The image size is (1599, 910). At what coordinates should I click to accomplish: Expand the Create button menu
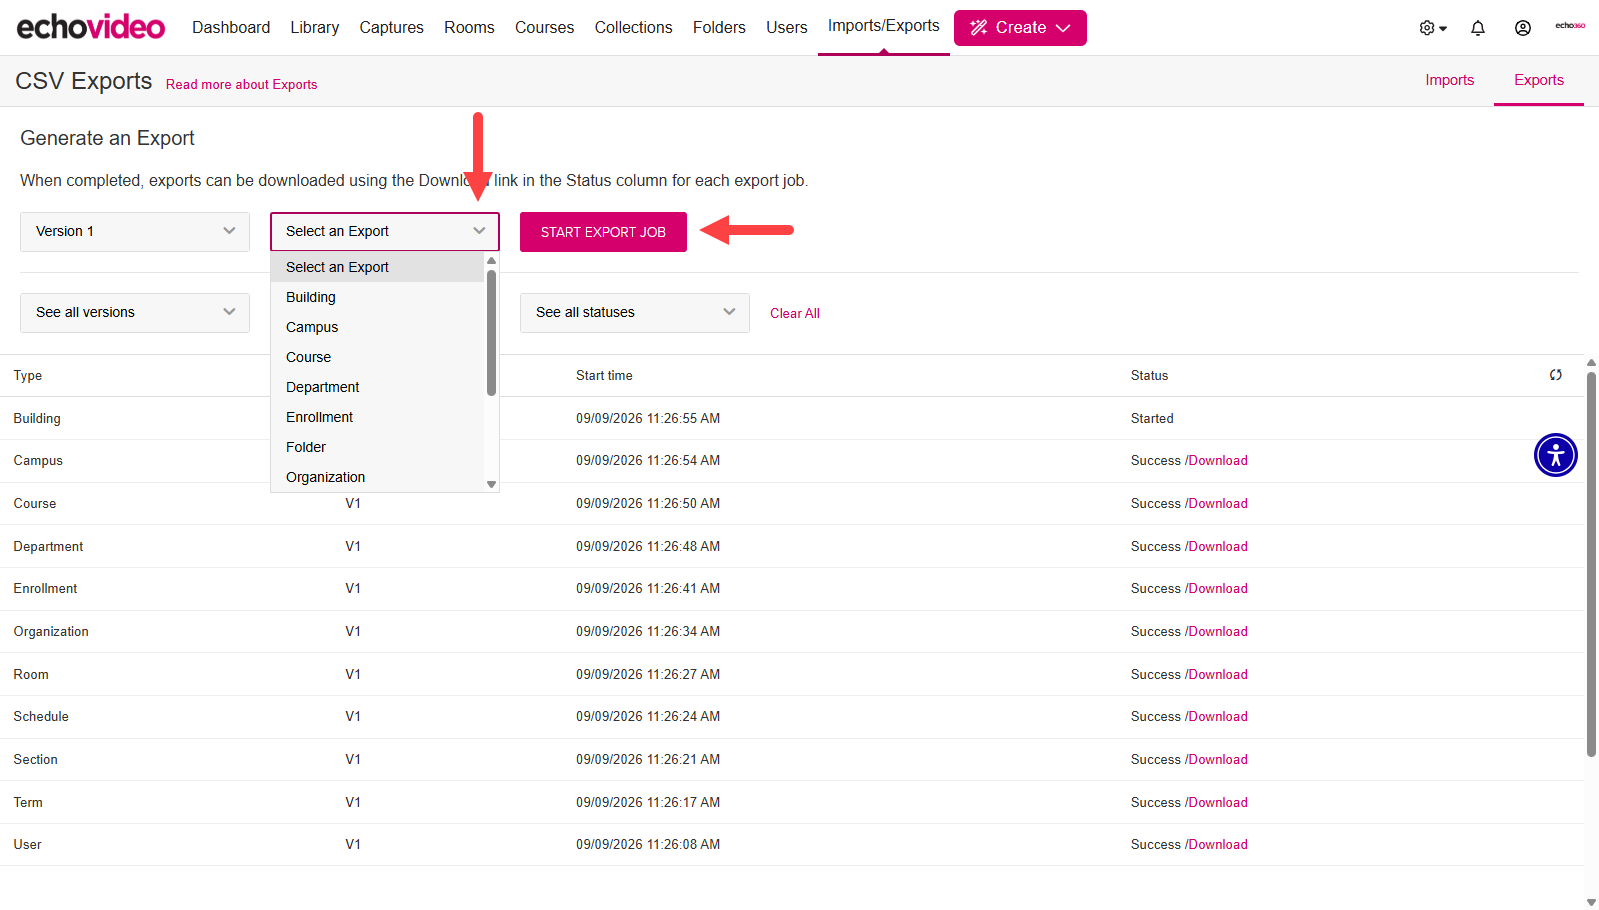point(1020,28)
